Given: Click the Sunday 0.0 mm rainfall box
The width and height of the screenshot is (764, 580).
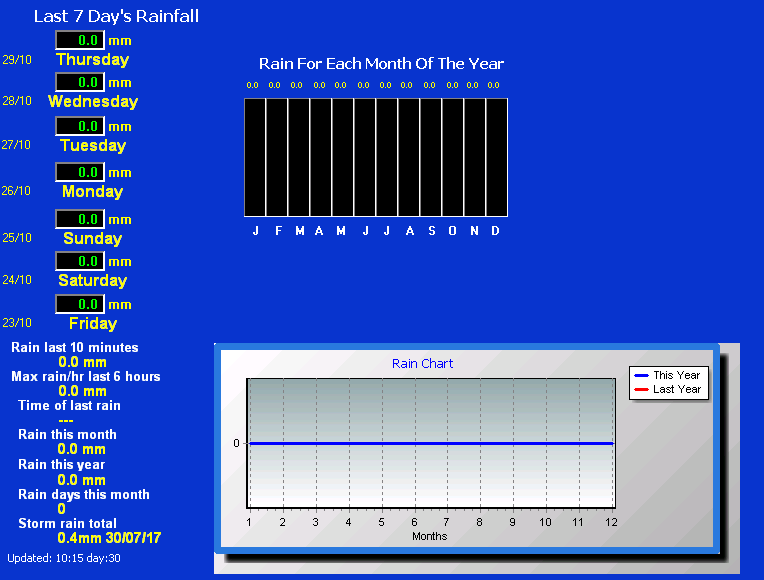Looking at the screenshot, I should coord(80,219).
